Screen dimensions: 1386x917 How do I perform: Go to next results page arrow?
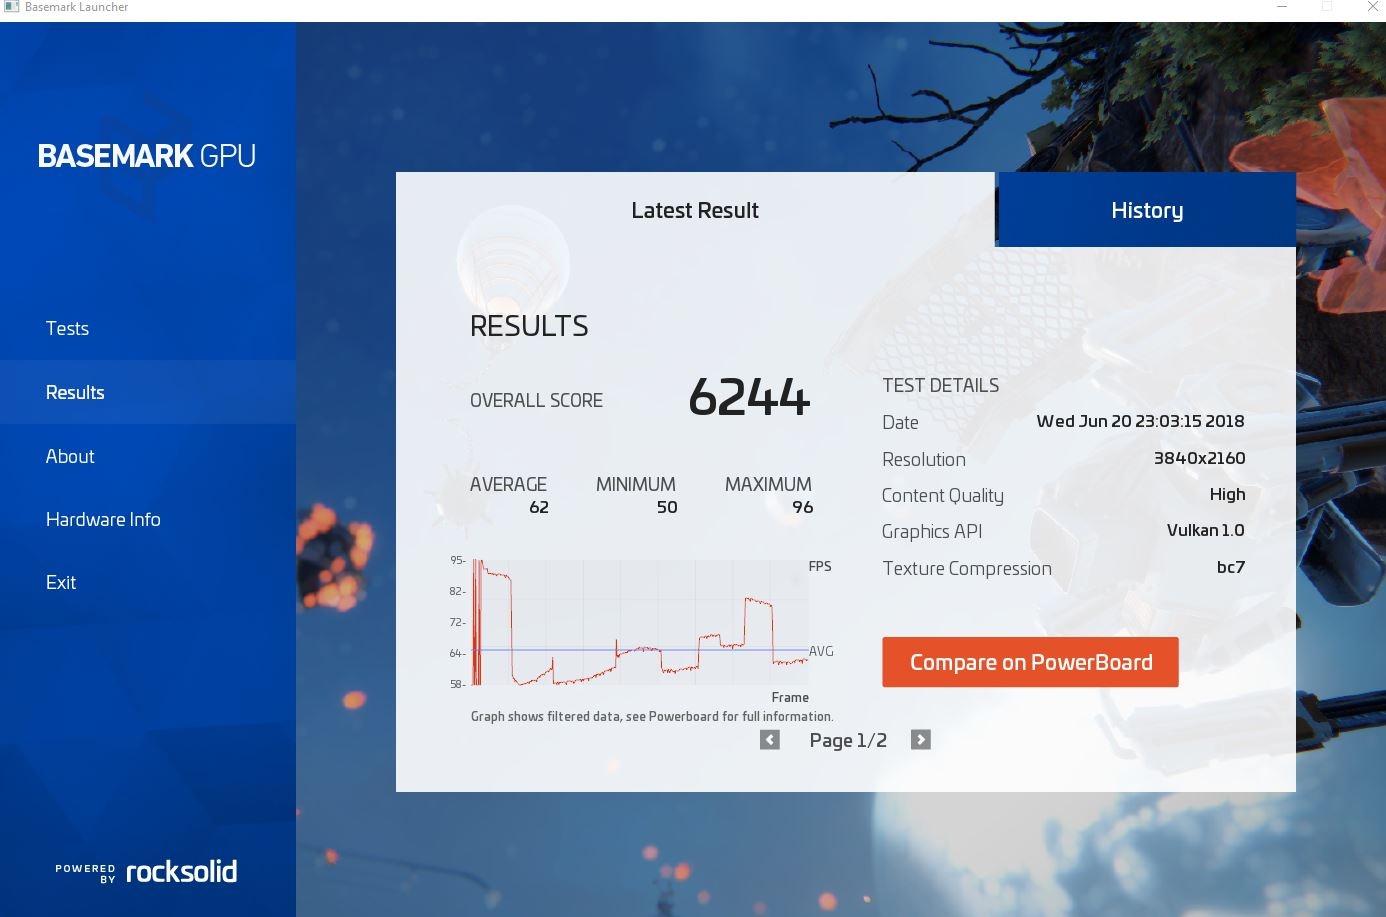coord(921,740)
